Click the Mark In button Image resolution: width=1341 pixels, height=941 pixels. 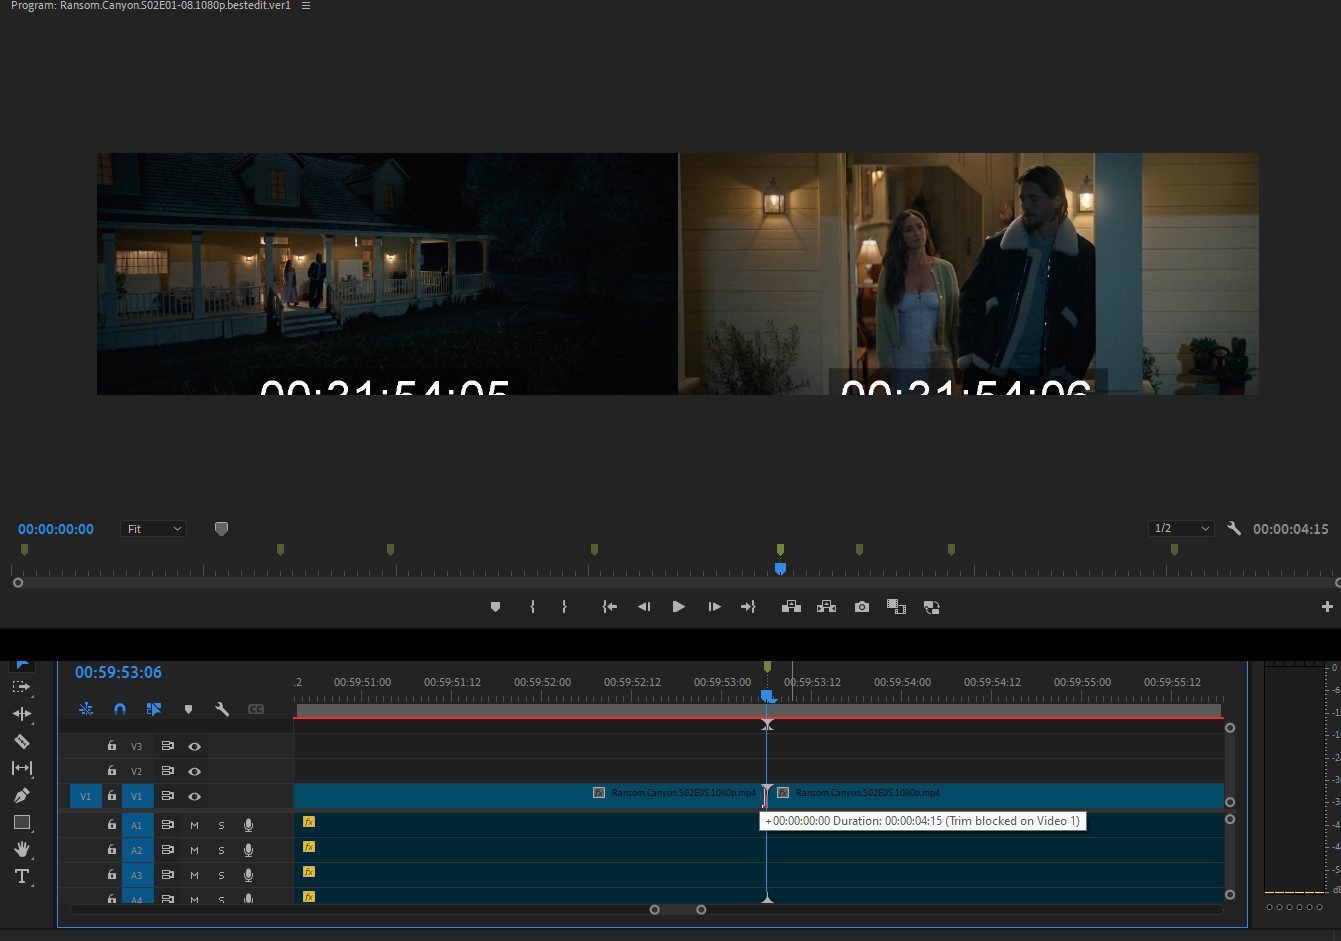(x=532, y=607)
